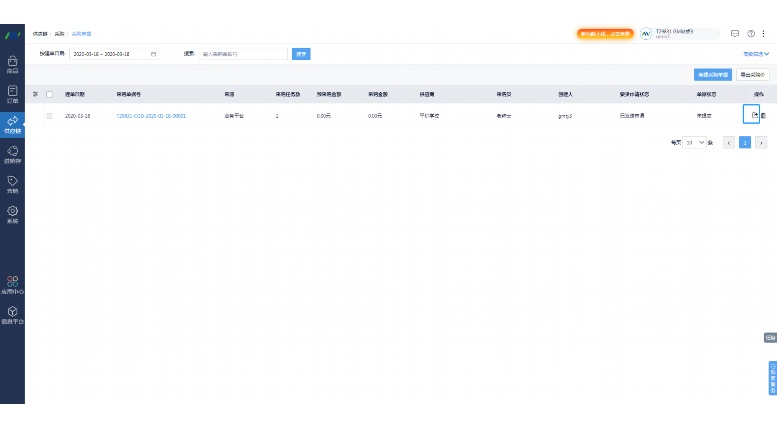The width and height of the screenshot is (777, 428).
Task: Click the order date column header
Action: point(75,94)
